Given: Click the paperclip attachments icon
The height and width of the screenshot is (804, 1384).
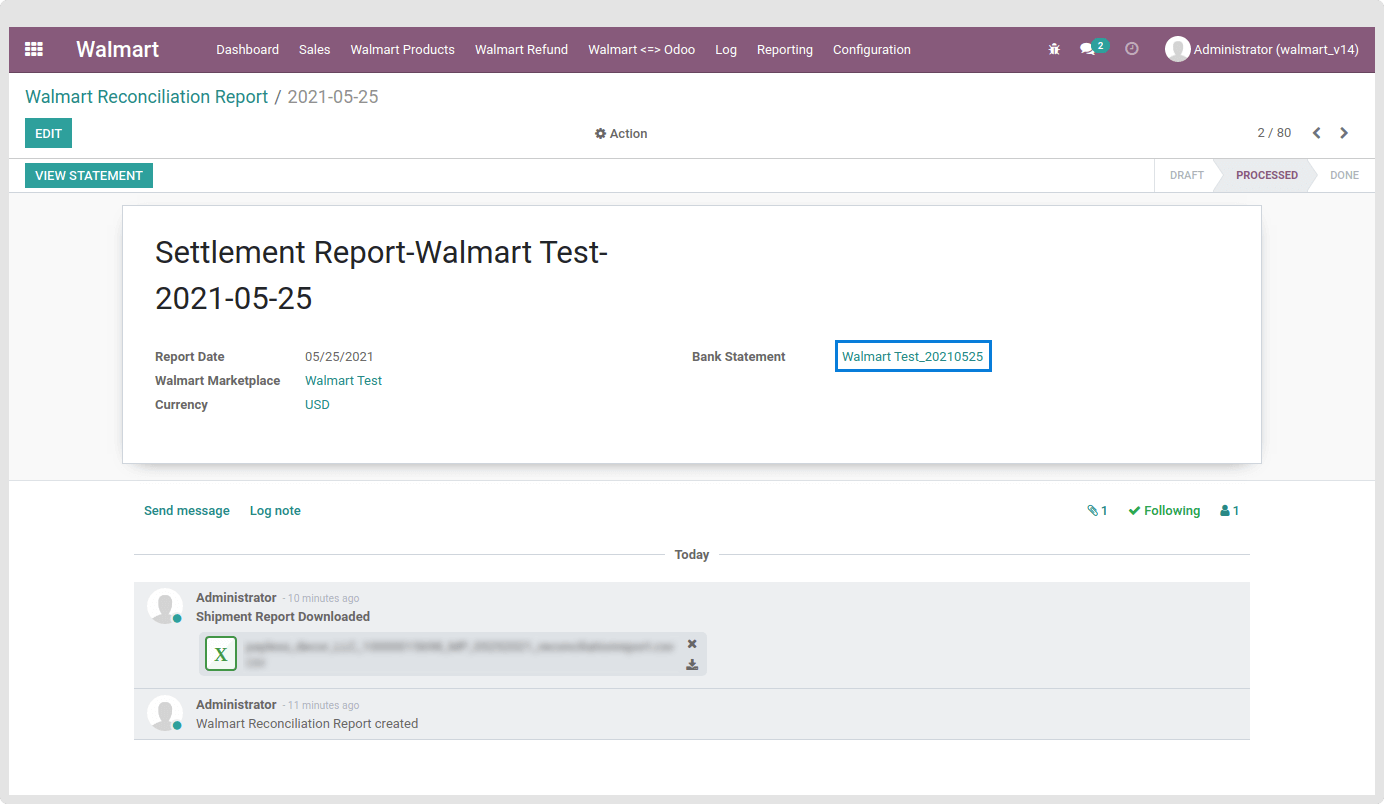Looking at the screenshot, I should pyautogui.click(x=1093, y=511).
